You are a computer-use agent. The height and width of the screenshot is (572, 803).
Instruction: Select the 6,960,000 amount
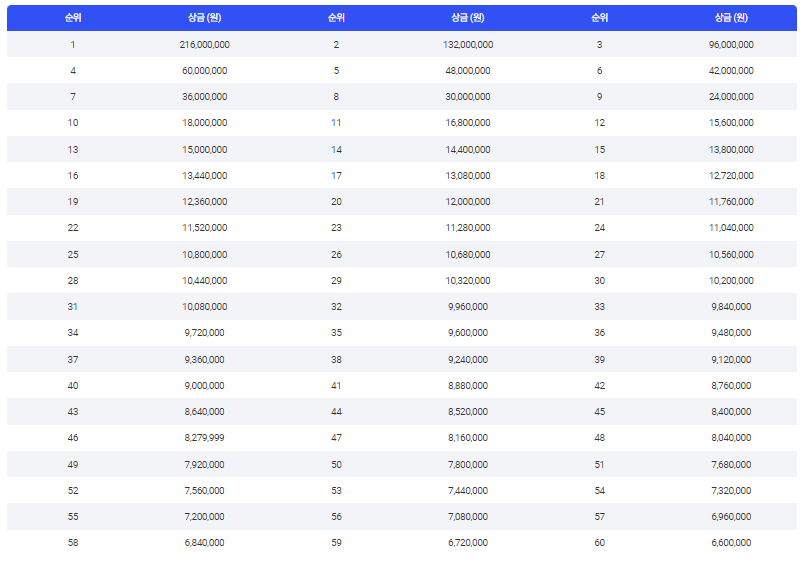click(x=731, y=517)
